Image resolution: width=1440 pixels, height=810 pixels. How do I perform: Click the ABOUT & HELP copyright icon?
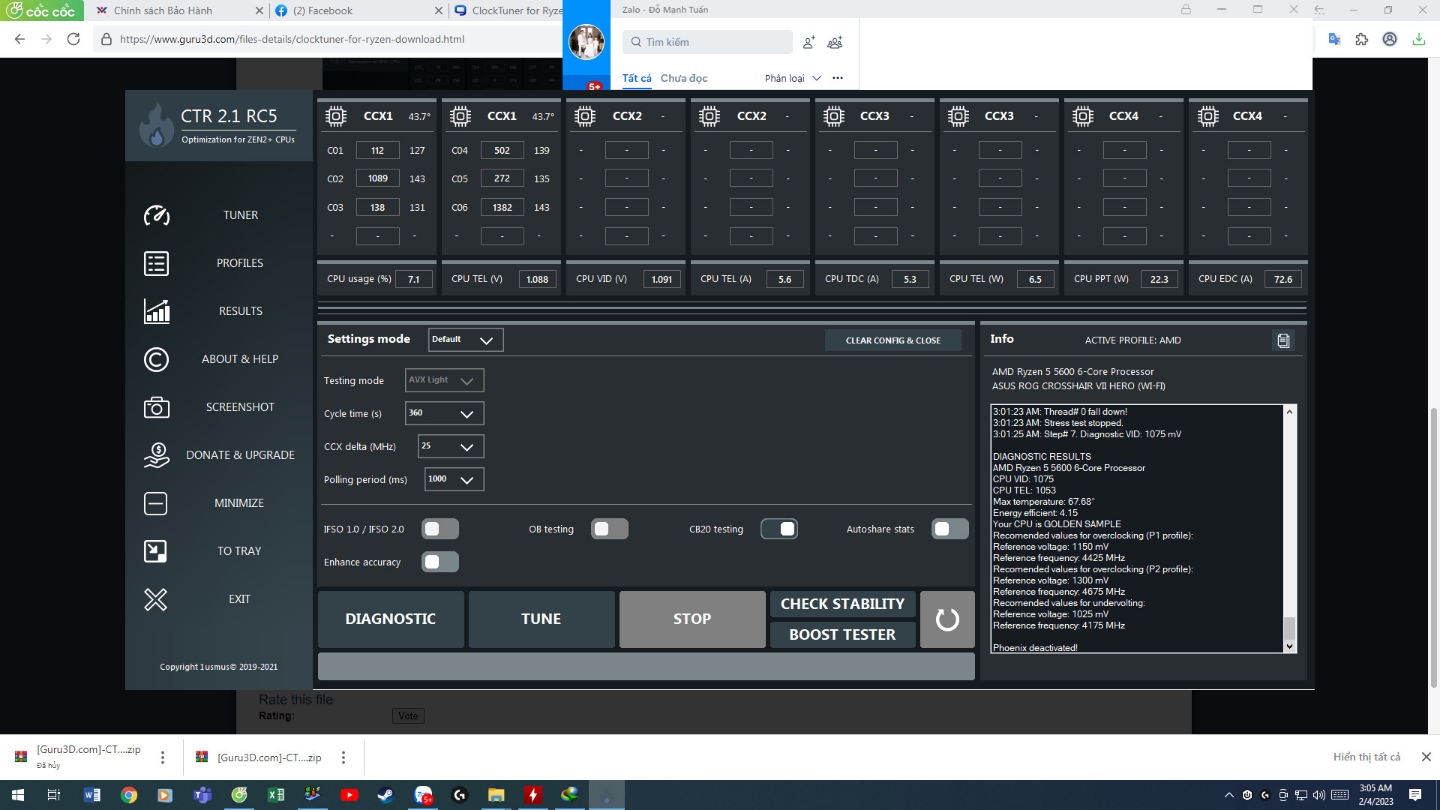tap(156, 359)
